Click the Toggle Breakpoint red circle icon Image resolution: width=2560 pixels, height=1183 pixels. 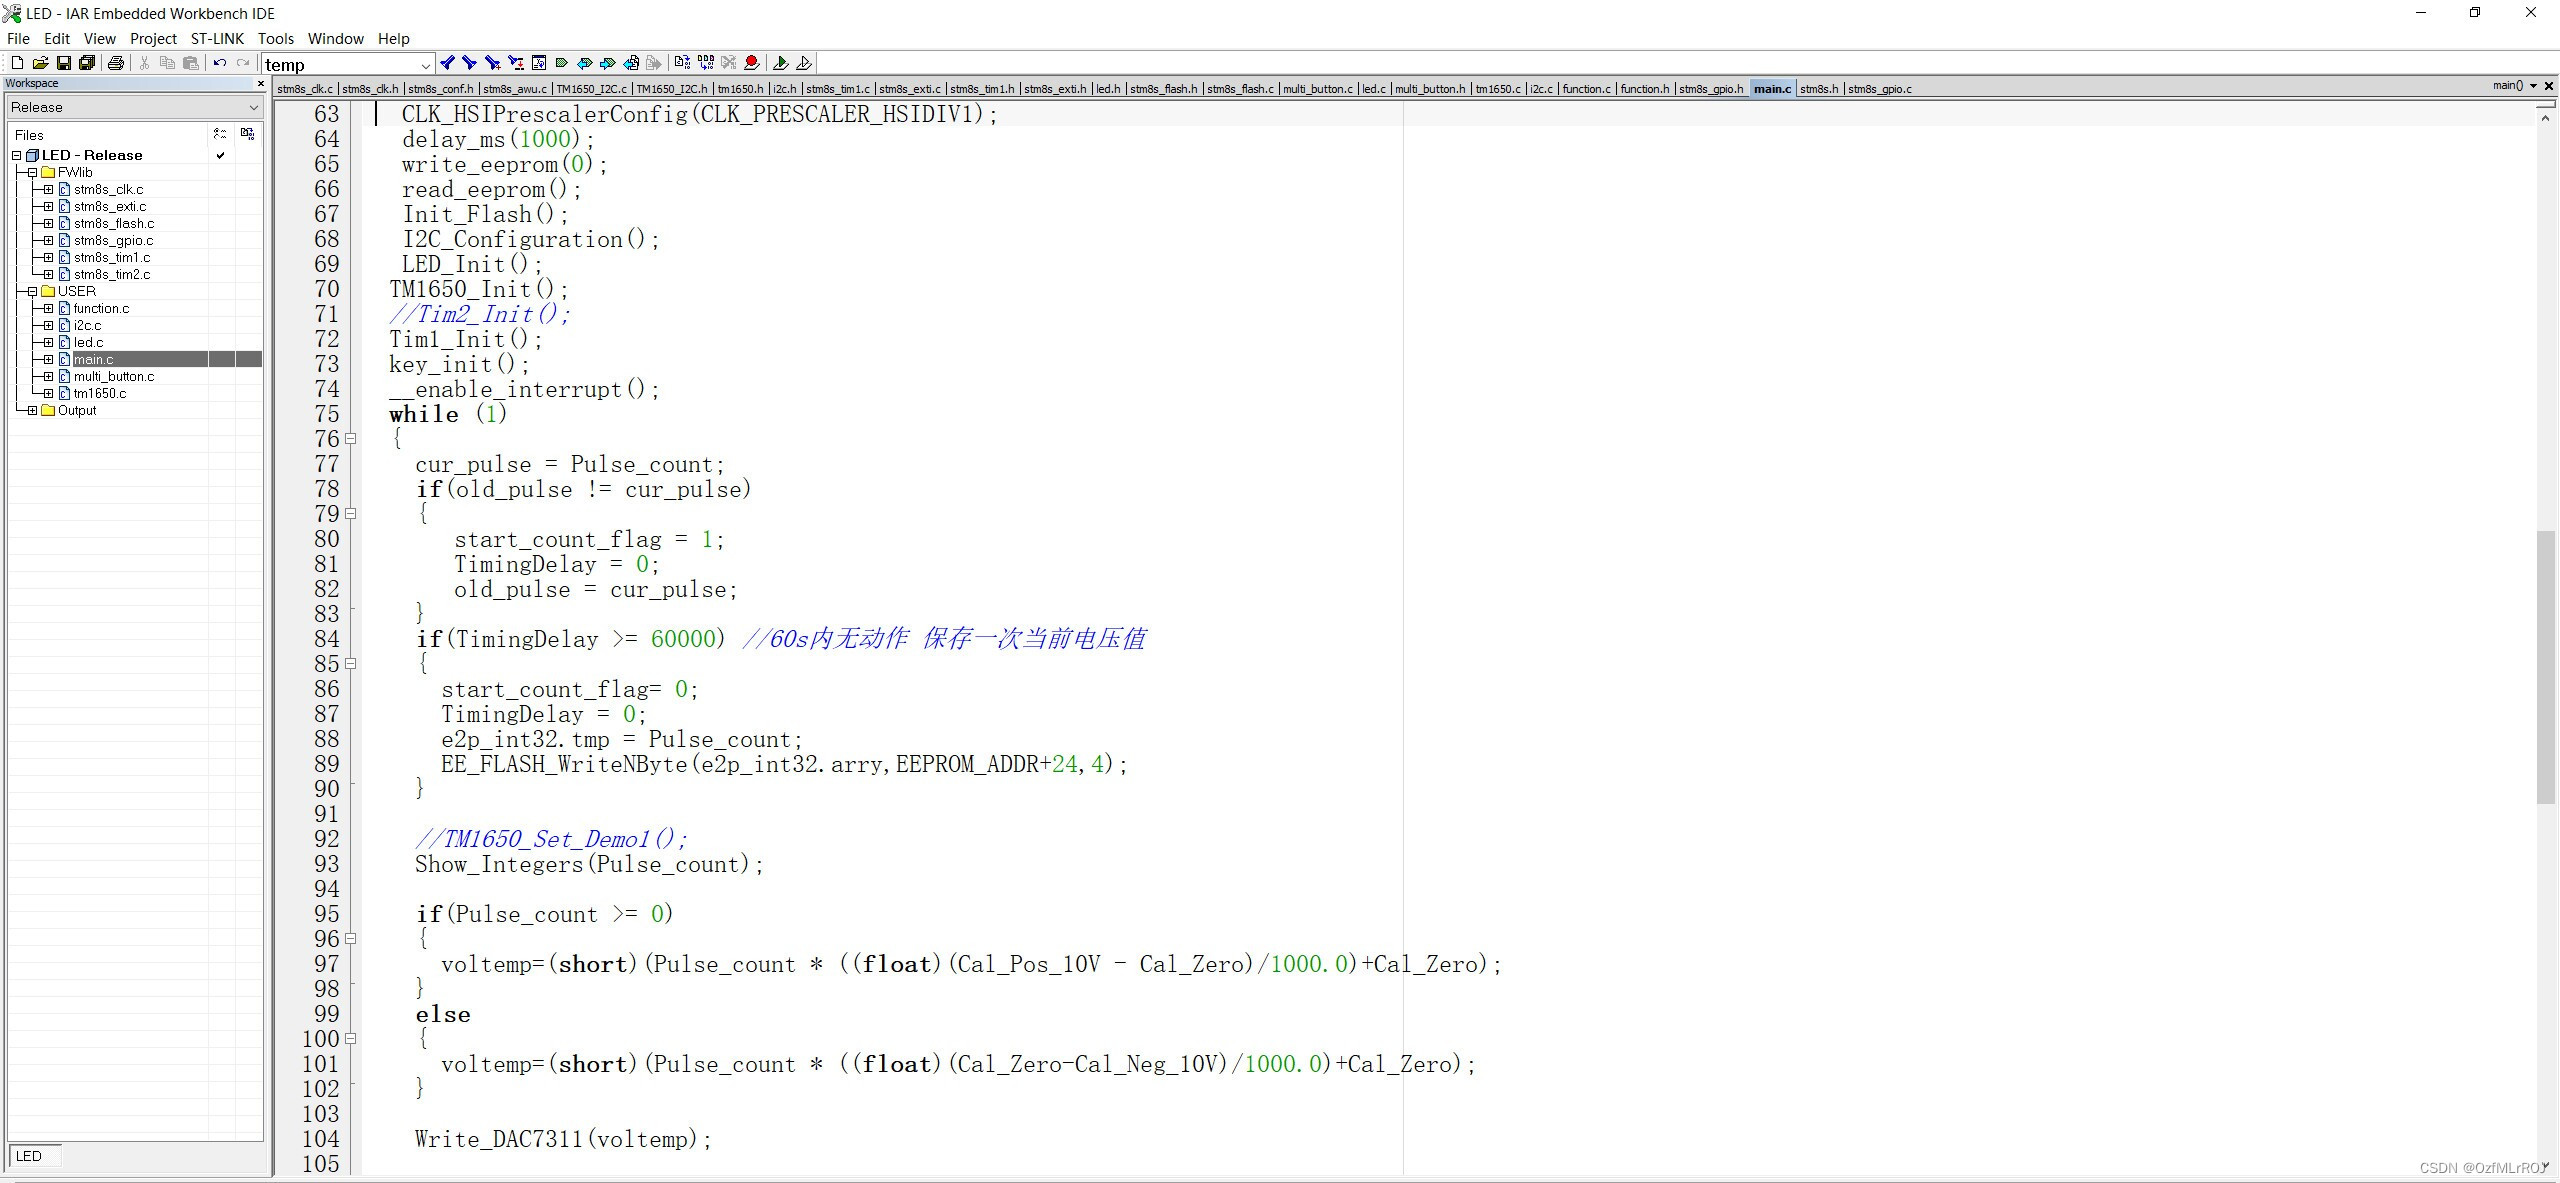point(752,63)
